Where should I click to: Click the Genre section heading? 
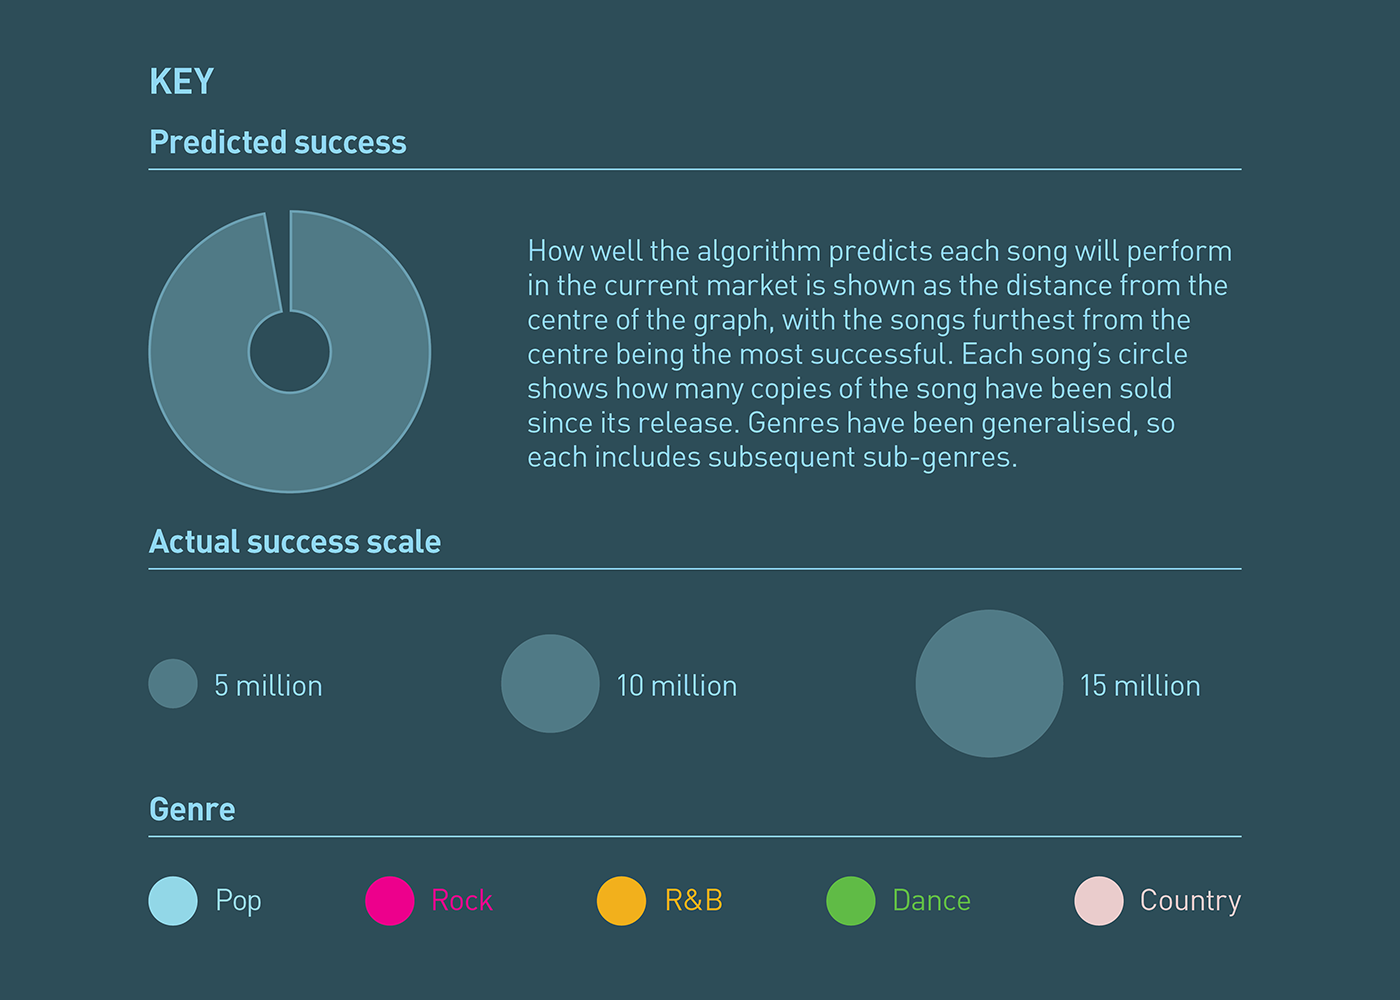(x=192, y=809)
